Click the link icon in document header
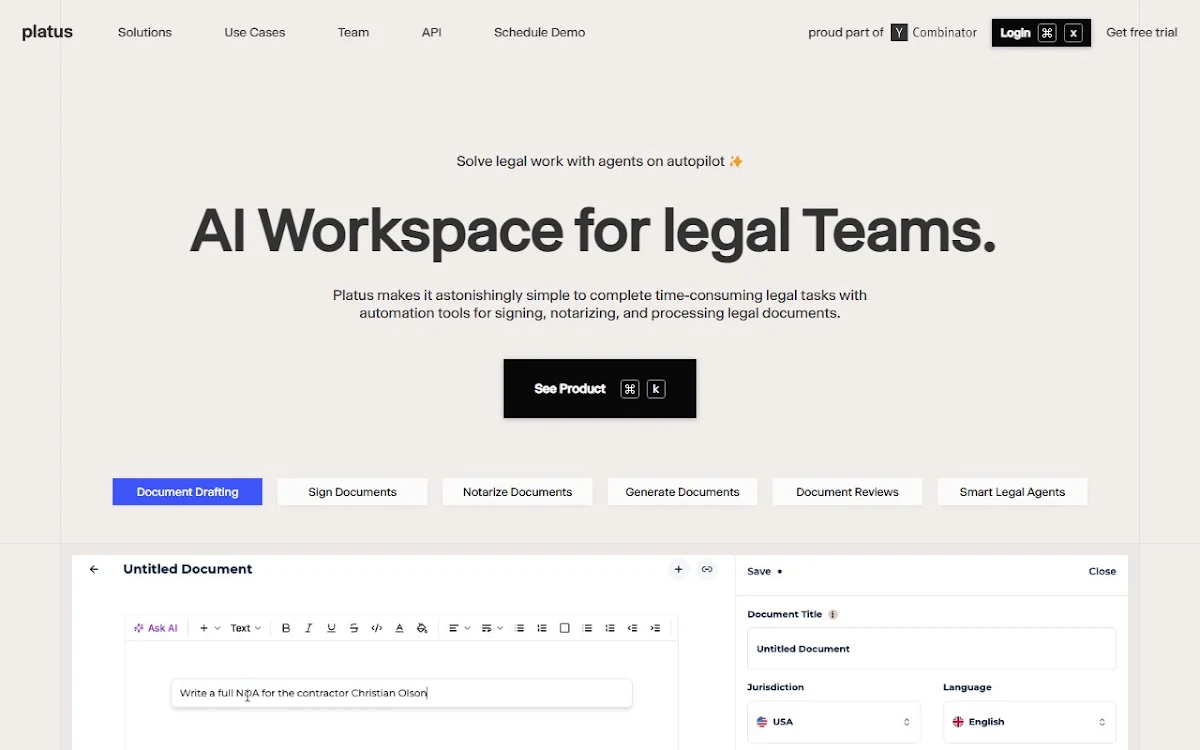1200x750 pixels. [x=707, y=569]
